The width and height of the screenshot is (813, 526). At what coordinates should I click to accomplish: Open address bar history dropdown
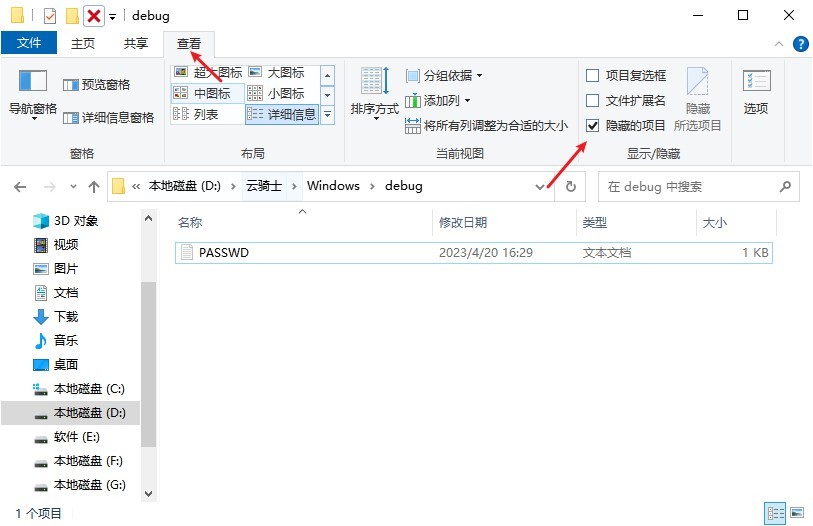click(540, 187)
